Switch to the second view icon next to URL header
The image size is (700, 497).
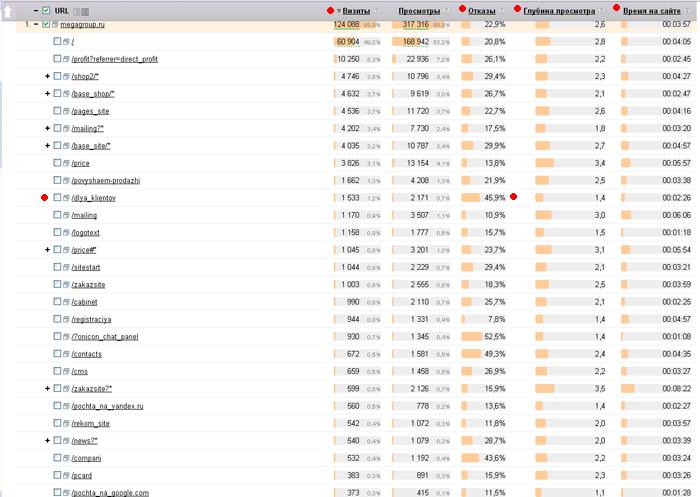(x=85, y=12)
